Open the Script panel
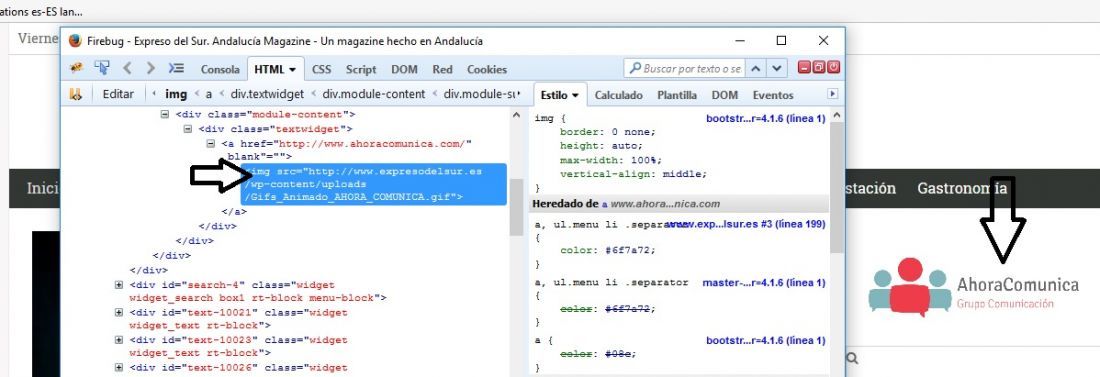 (x=361, y=70)
